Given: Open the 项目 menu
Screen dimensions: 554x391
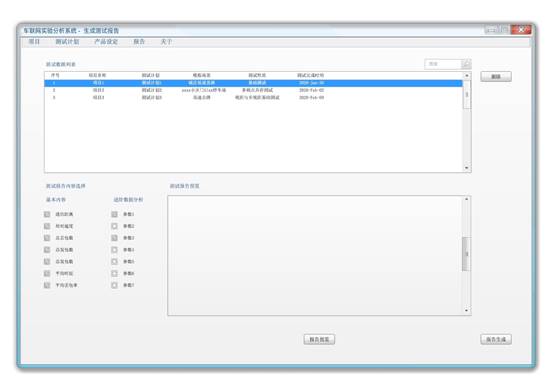Looking at the screenshot, I should [34, 42].
